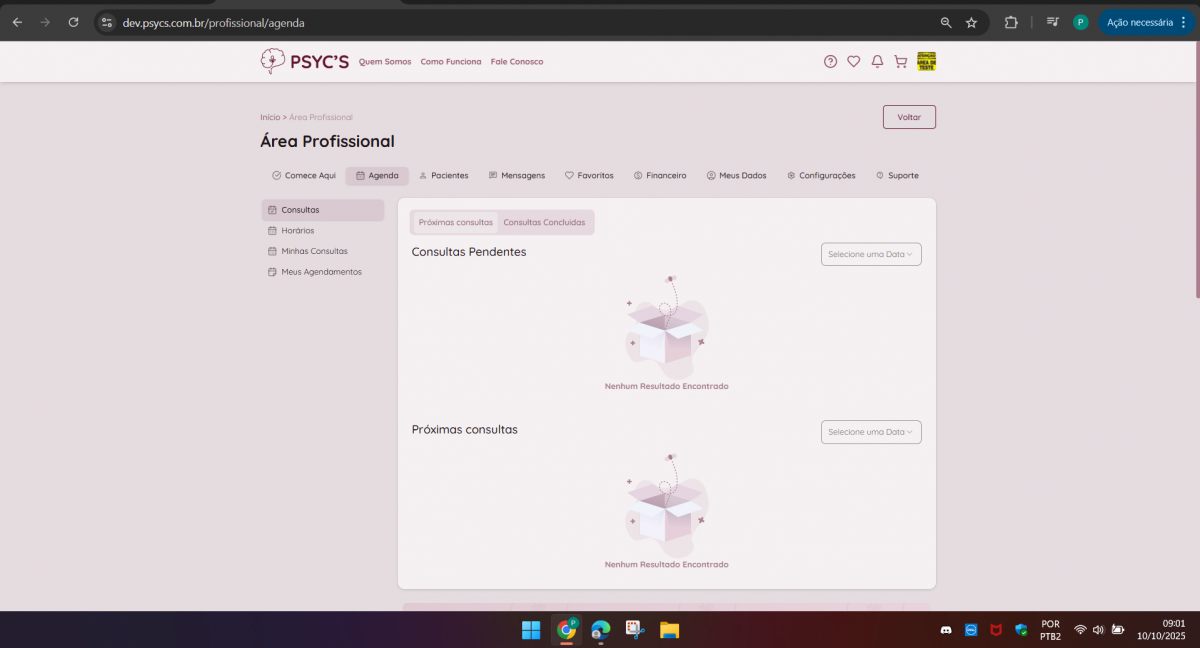Click the help question mark icon

point(830,62)
